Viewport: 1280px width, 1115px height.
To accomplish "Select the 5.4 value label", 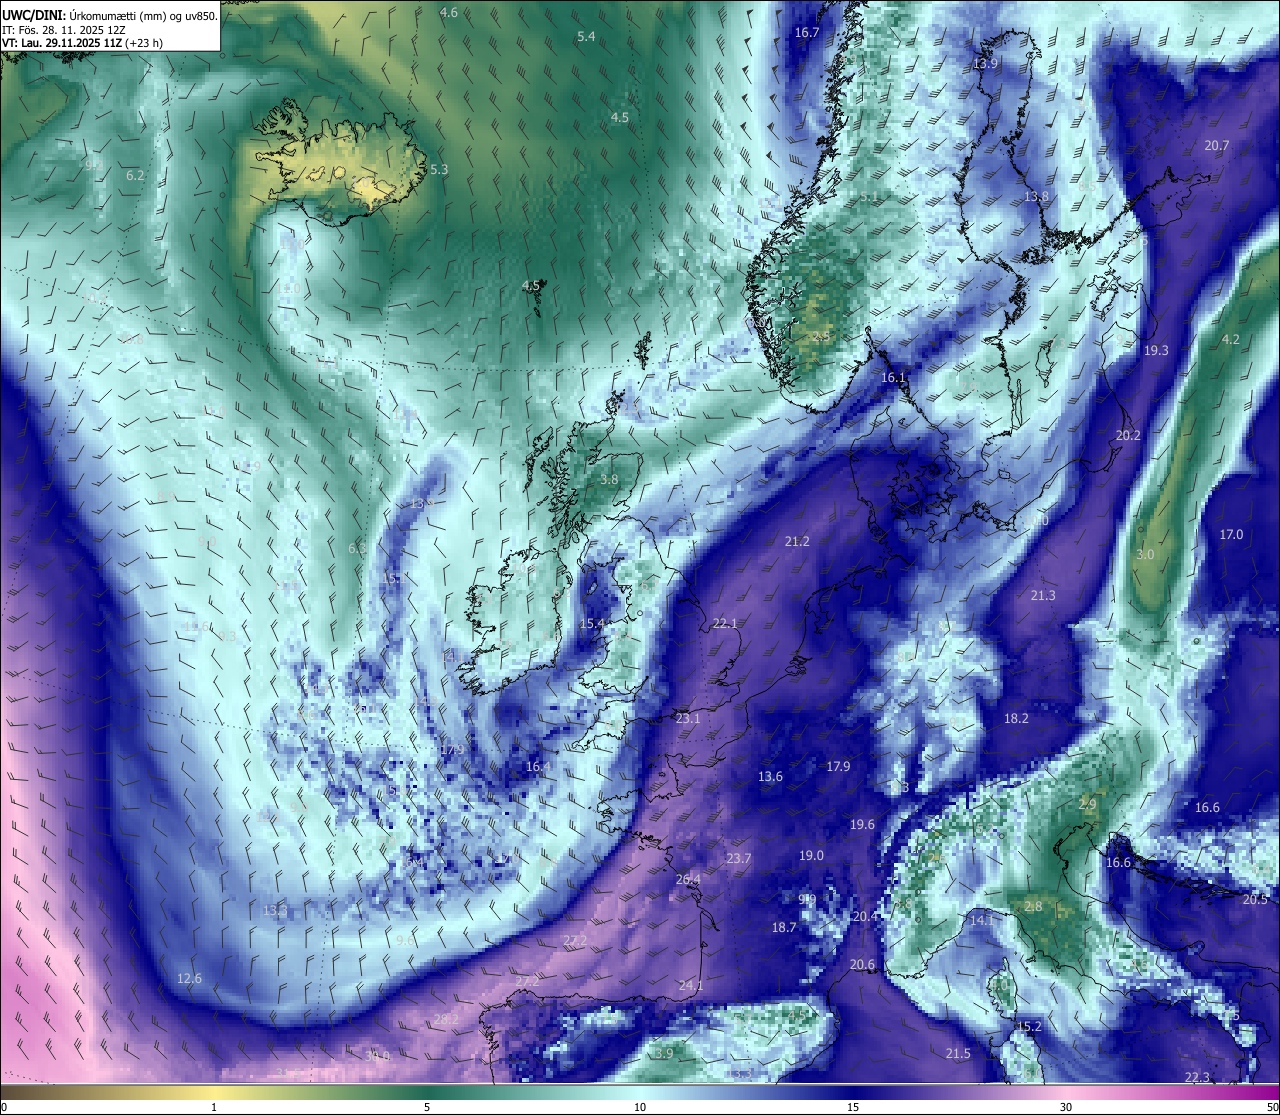I will (587, 36).
